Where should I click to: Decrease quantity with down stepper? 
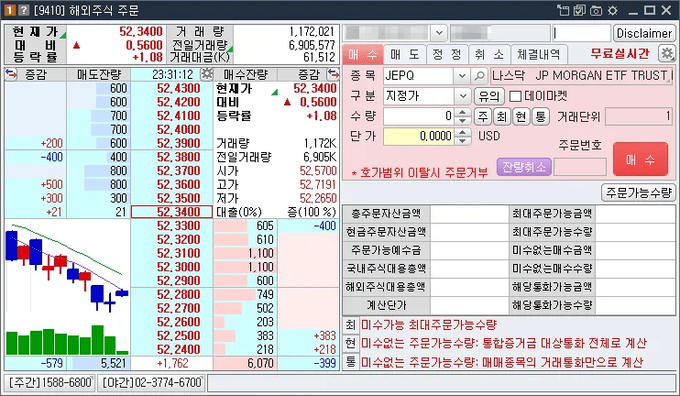coord(463,120)
